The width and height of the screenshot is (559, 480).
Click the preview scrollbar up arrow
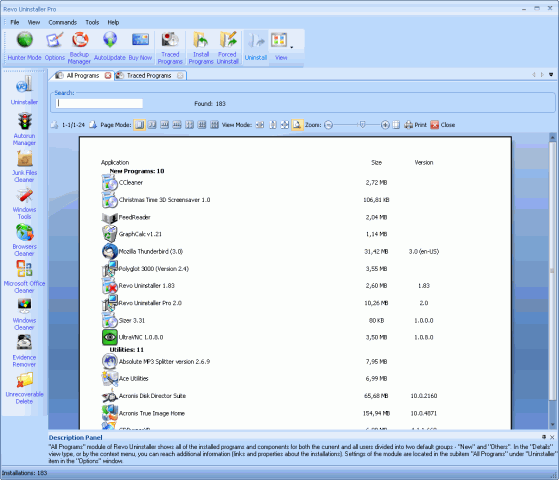click(553, 137)
